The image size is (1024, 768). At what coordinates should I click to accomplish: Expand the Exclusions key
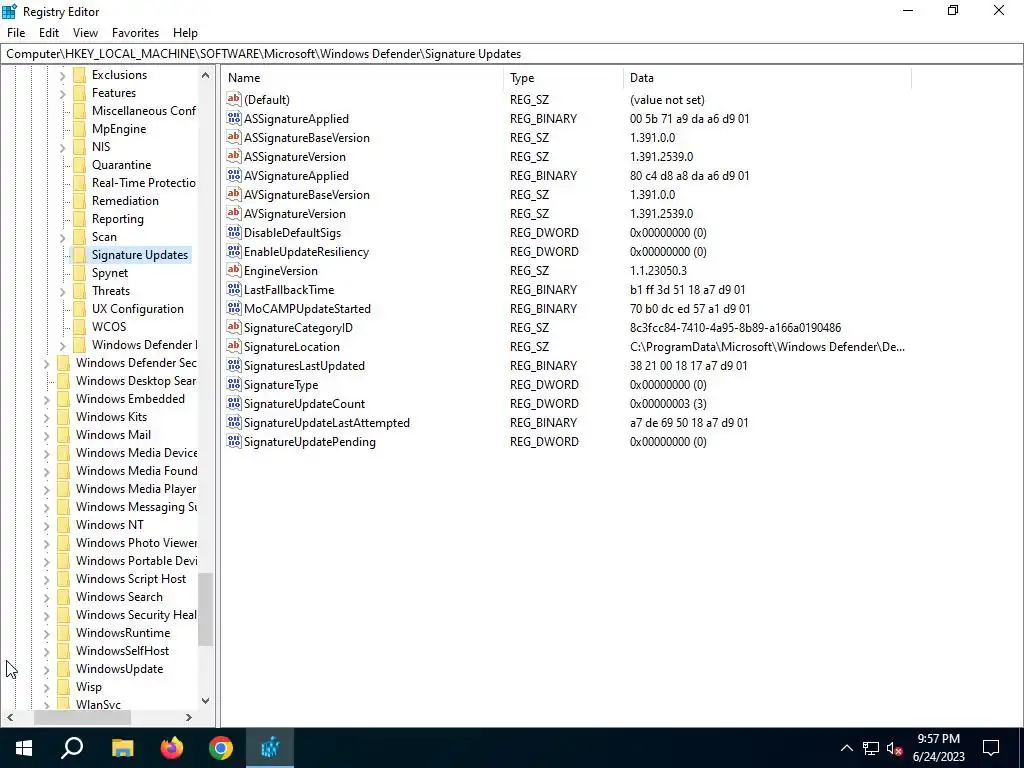tap(63, 75)
